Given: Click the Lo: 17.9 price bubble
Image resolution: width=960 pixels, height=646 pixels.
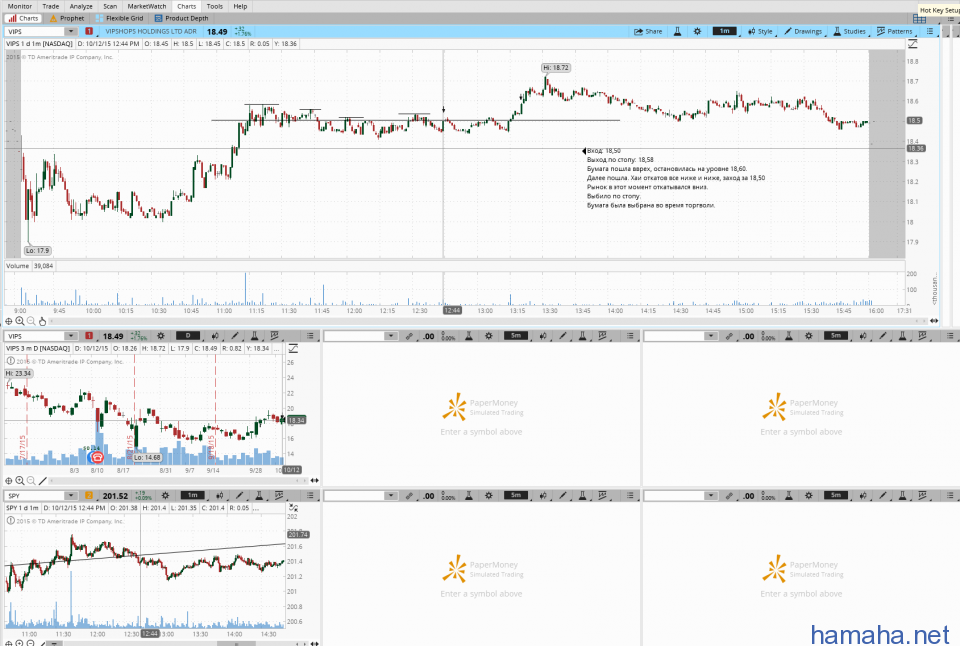Looking at the screenshot, I should click(x=37, y=250).
